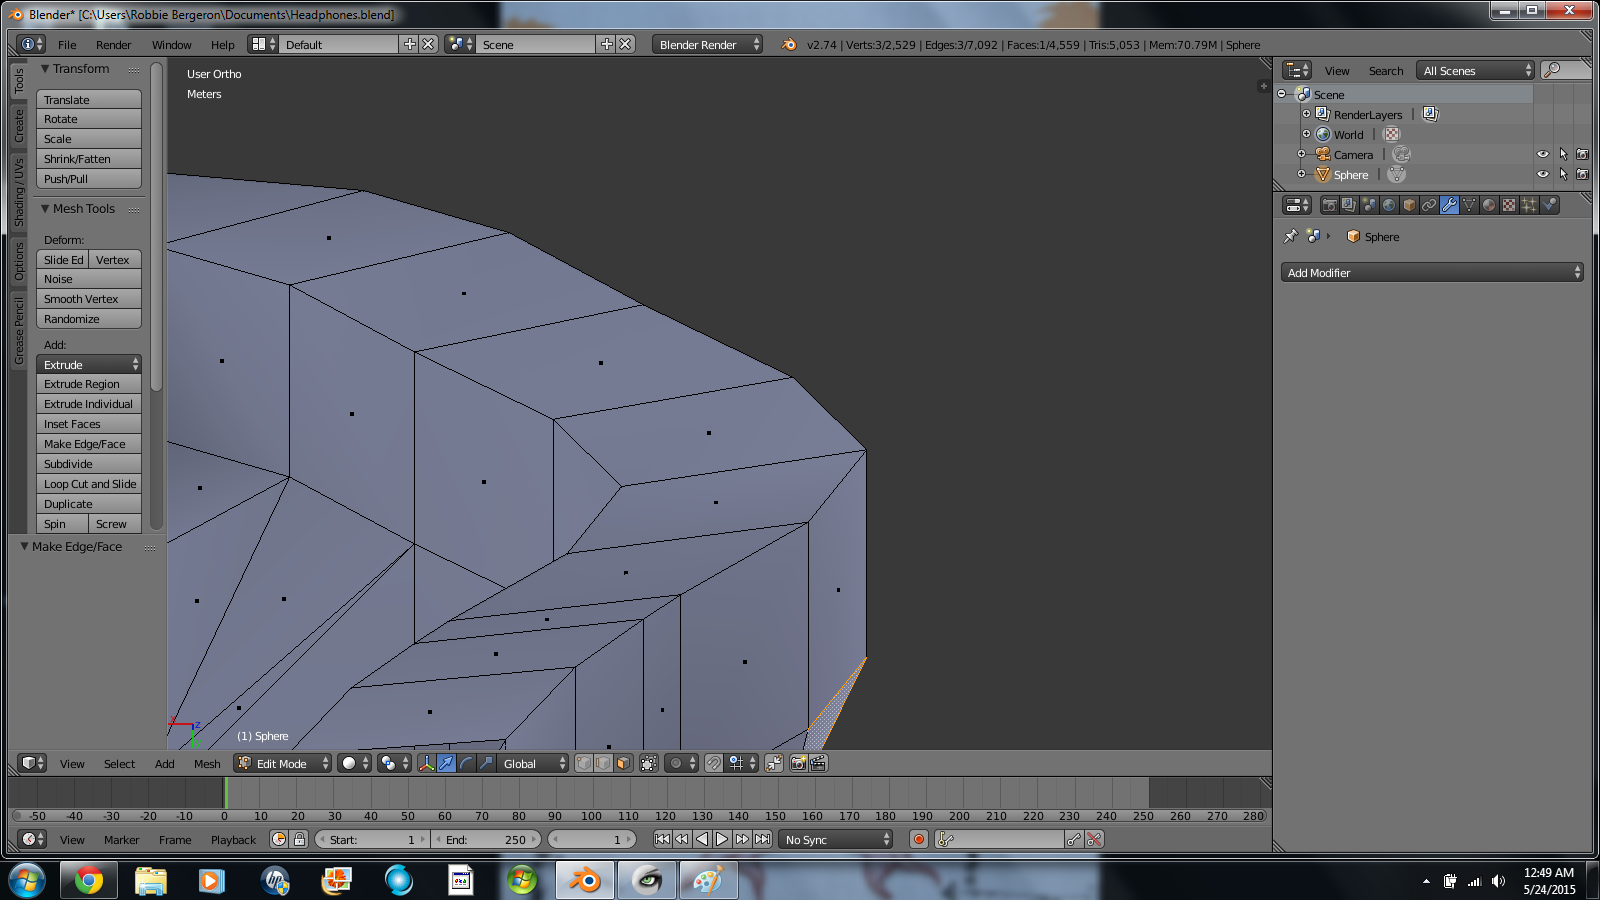The width and height of the screenshot is (1600, 900).
Task: Click the delete keyframe crossed key icon
Action: [x=1094, y=839]
